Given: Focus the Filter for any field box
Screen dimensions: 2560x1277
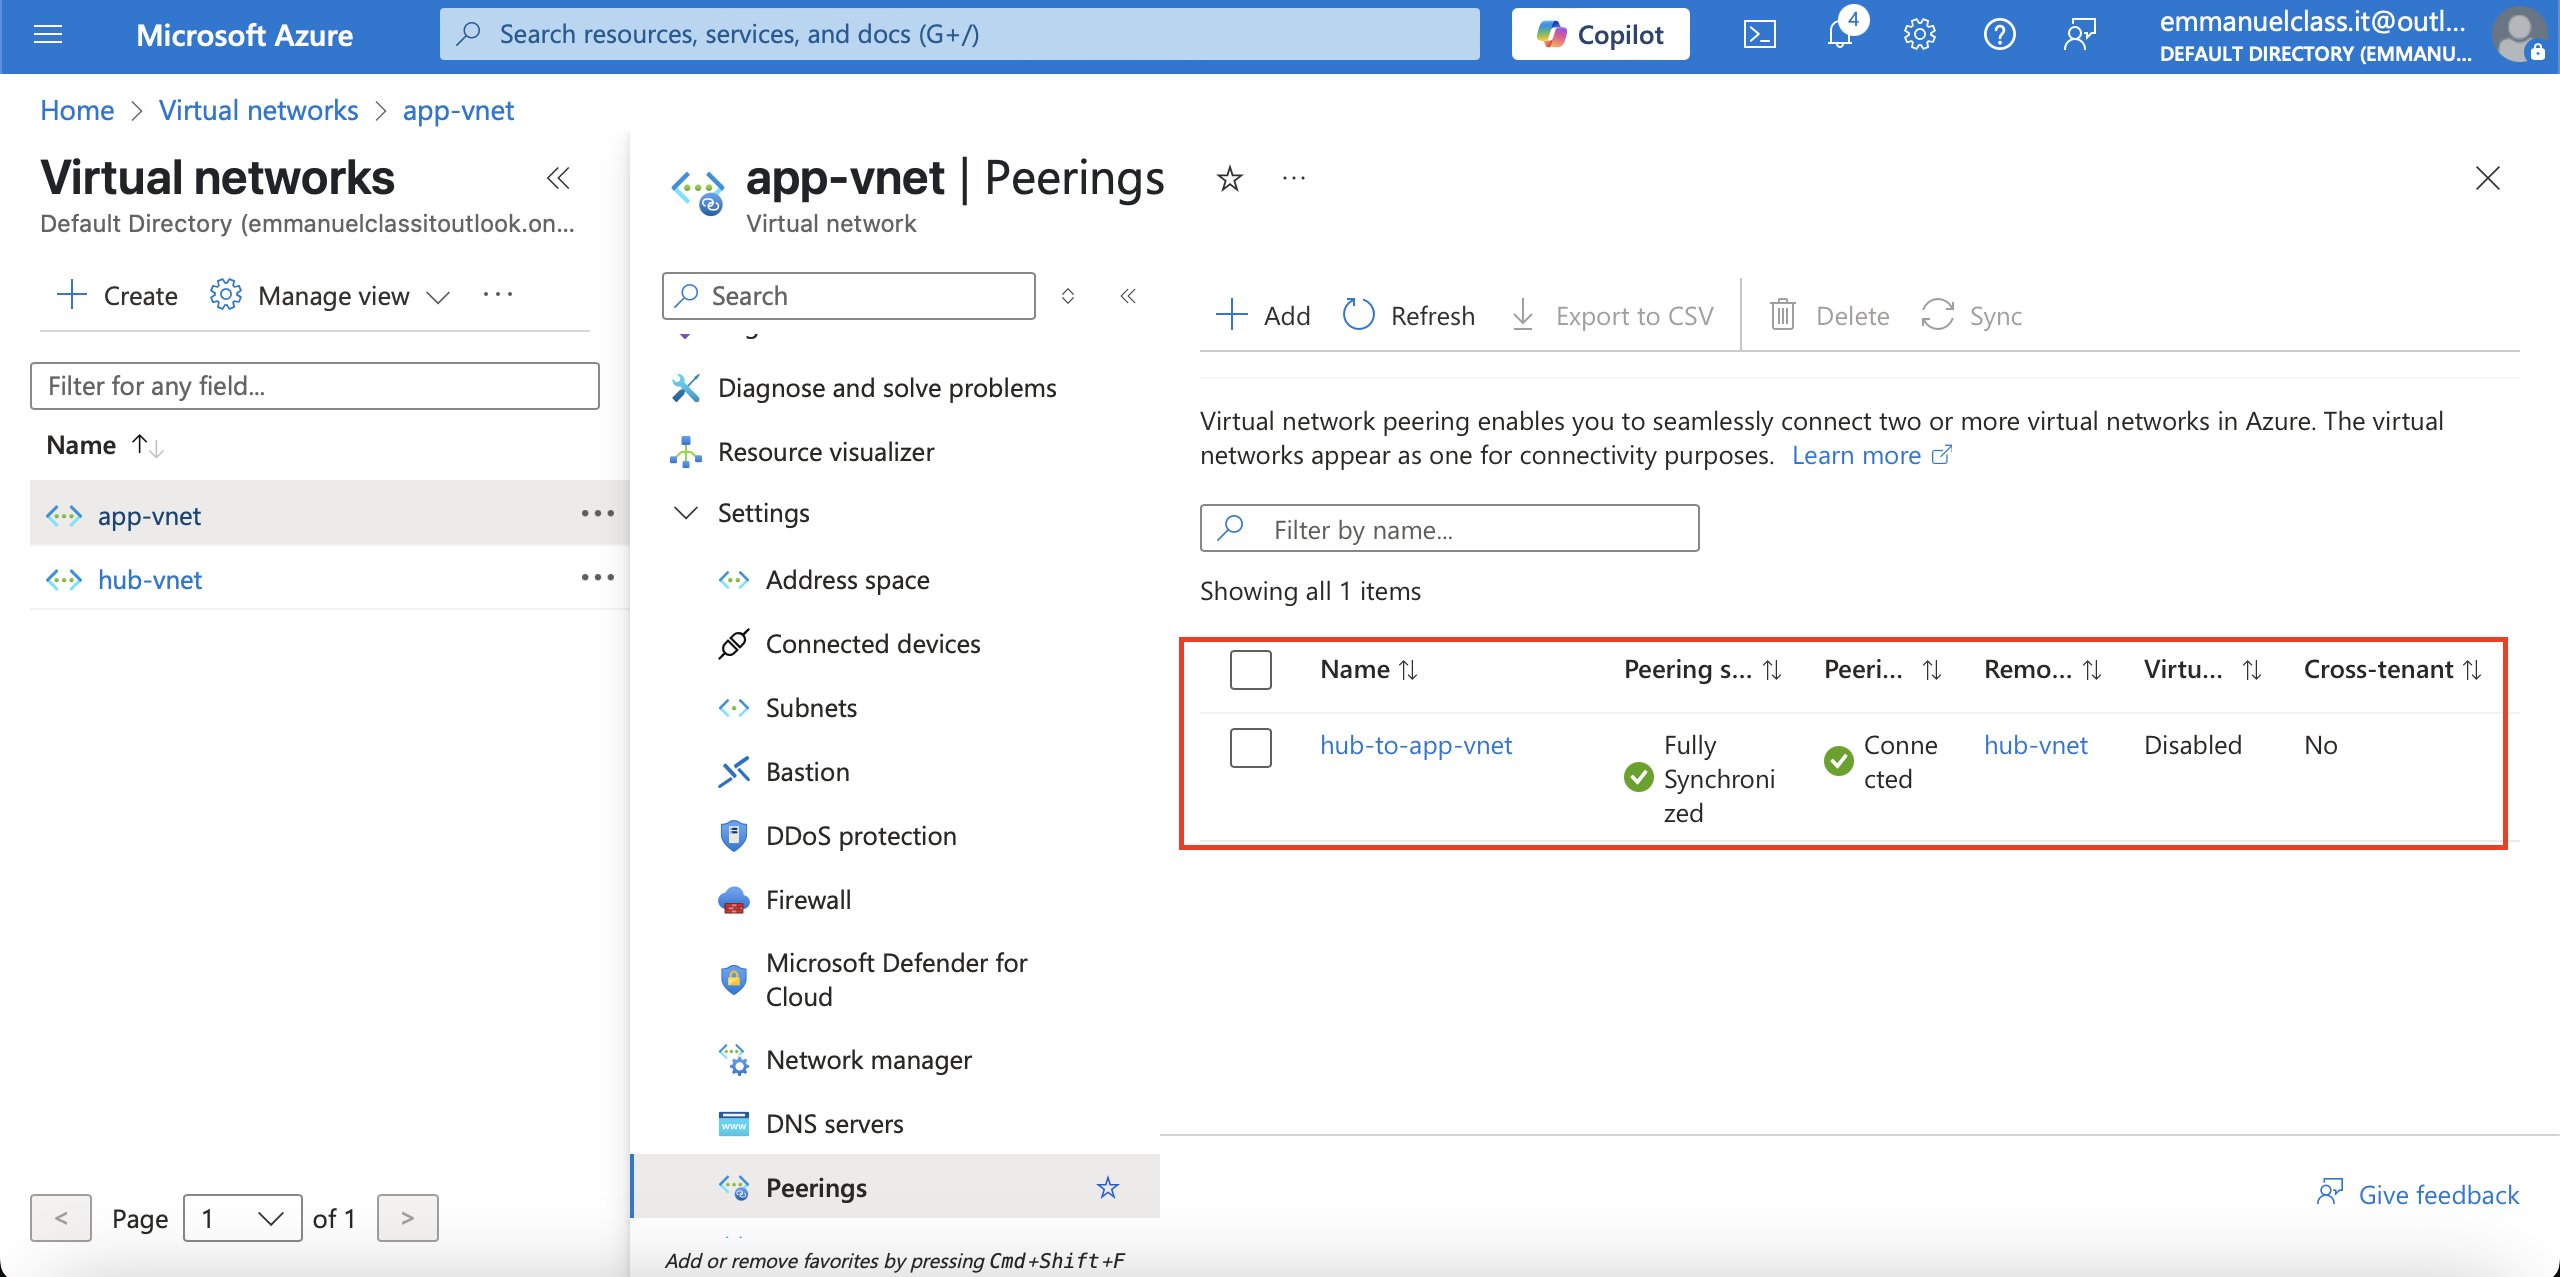Looking at the screenshot, I should coord(315,386).
